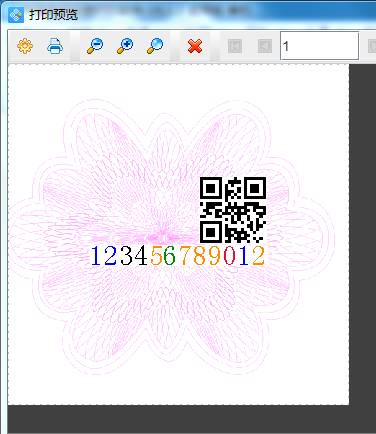This screenshot has width=376, height=434.
Task: Click the dark gray area right of page
Action: pos(363,233)
